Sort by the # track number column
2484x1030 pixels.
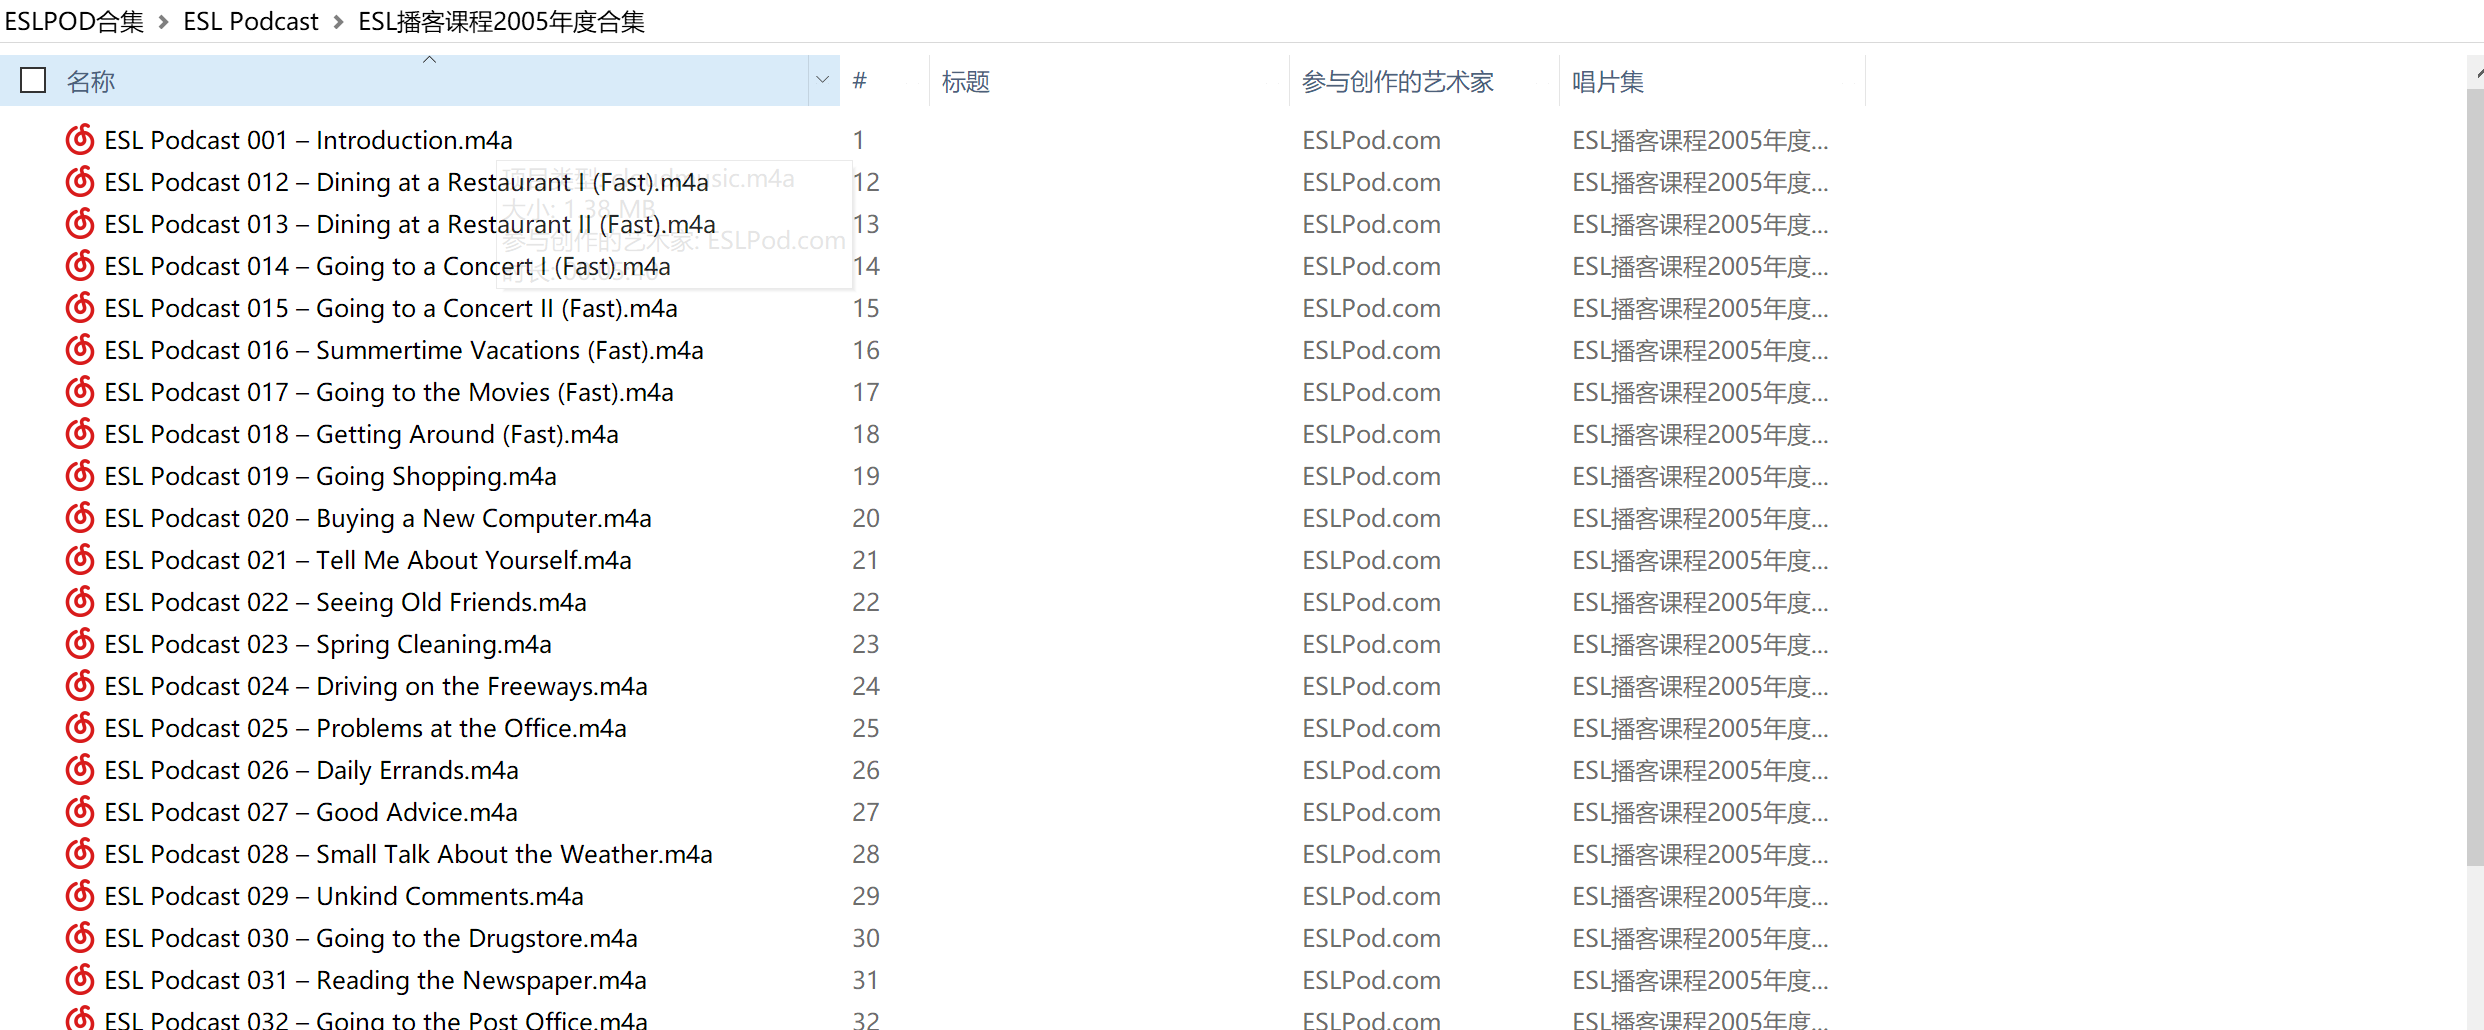tap(860, 82)
